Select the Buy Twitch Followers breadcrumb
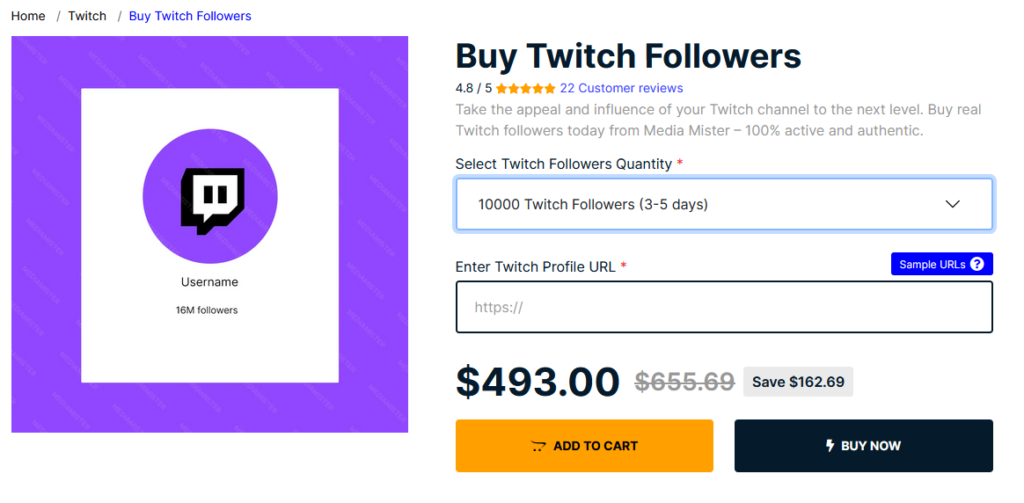The height and width of the screenshot is (503, 1024). coord(190,16)
